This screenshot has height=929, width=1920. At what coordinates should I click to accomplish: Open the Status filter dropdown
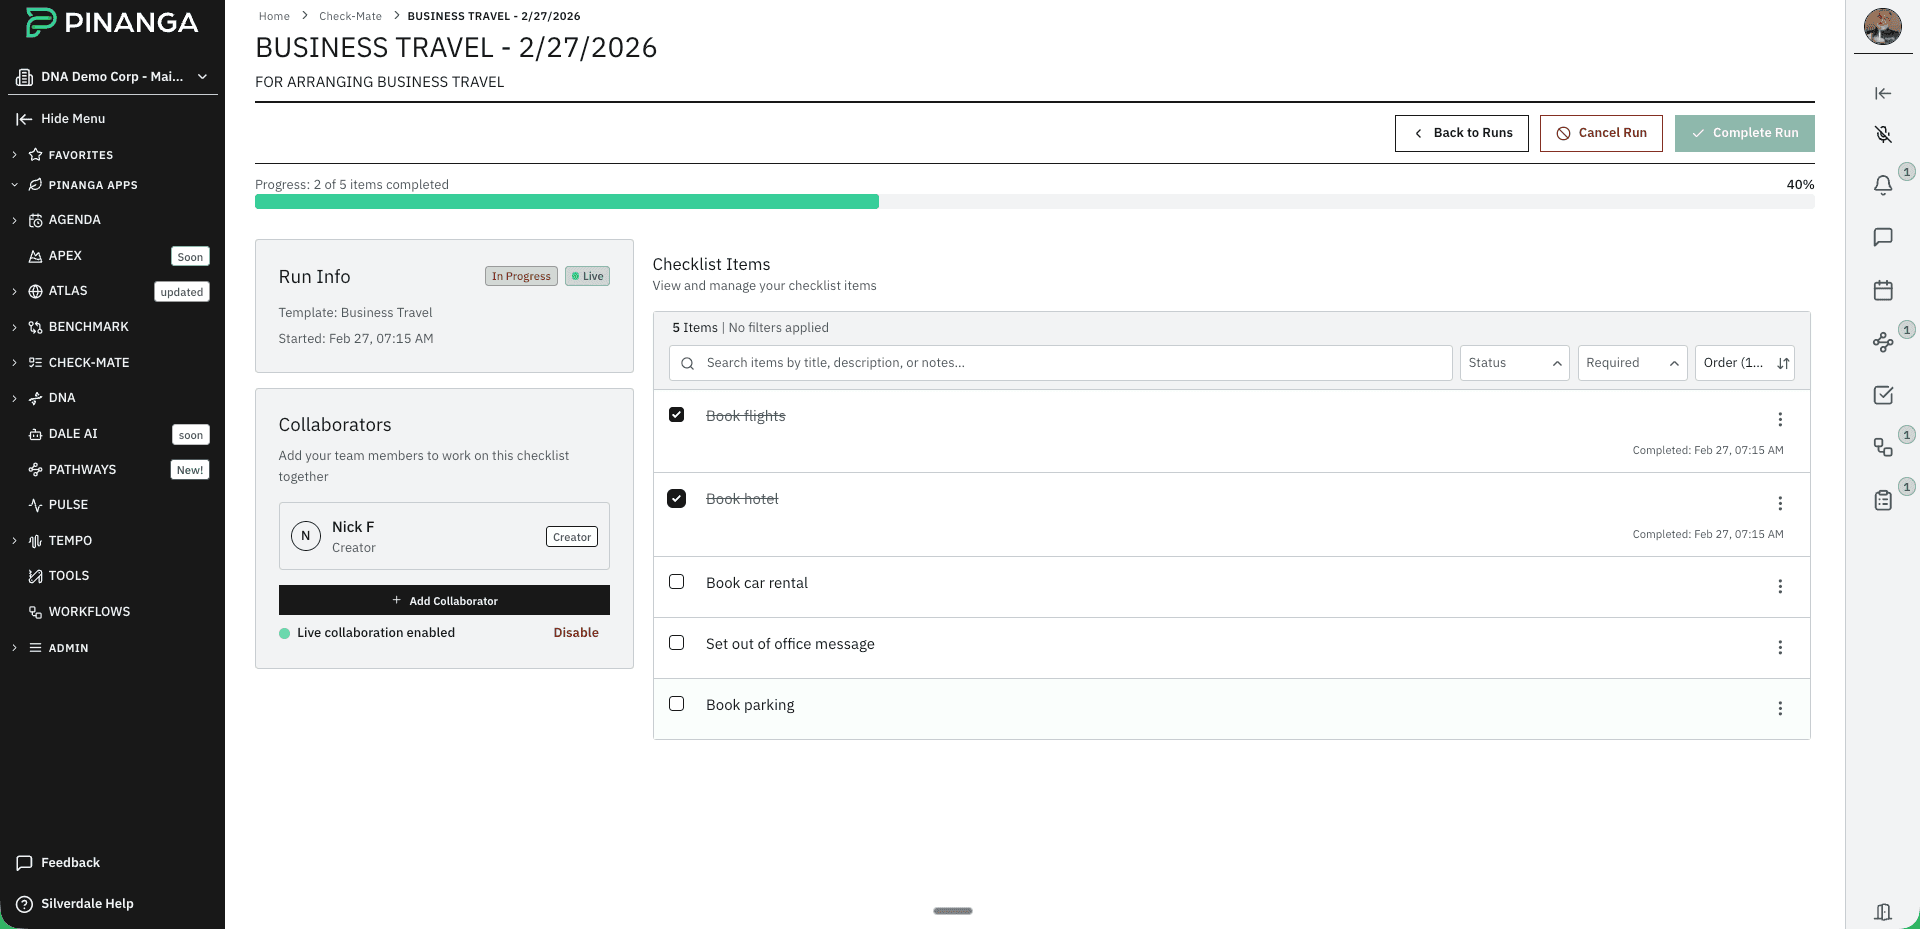coord(1513,363)
